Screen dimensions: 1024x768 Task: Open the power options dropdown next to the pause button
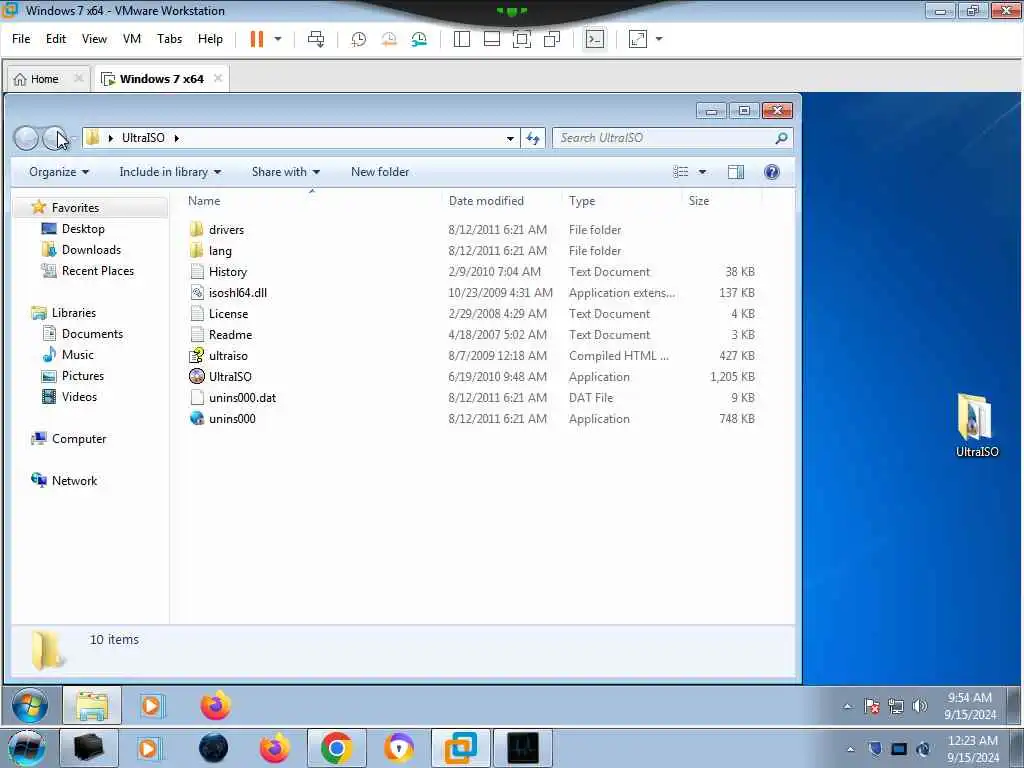[x=278, y=39]
